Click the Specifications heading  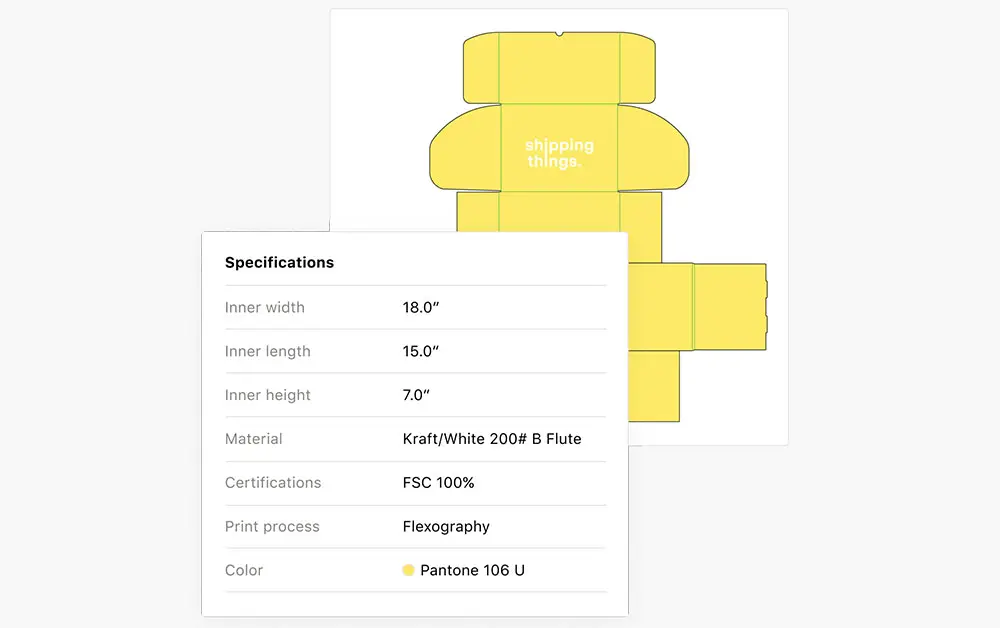click(279, 263)
